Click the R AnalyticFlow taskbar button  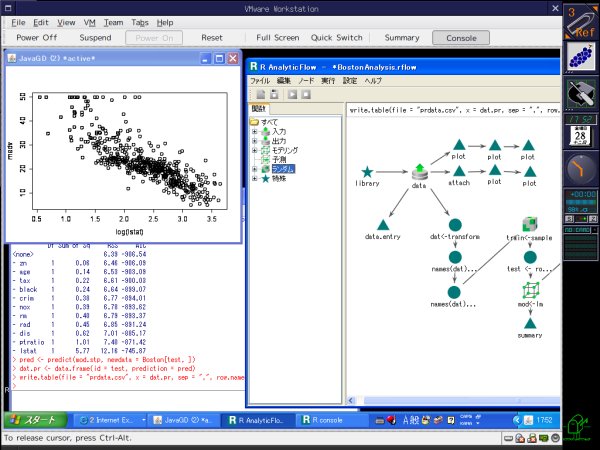(257, 420)
